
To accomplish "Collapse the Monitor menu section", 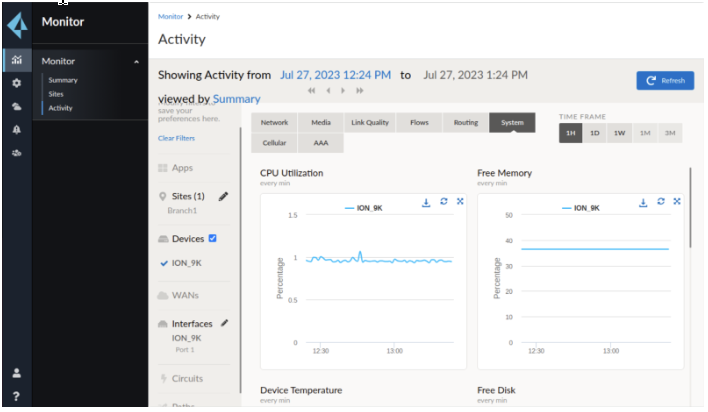I will pyautogui.click(x=136, y=62).
